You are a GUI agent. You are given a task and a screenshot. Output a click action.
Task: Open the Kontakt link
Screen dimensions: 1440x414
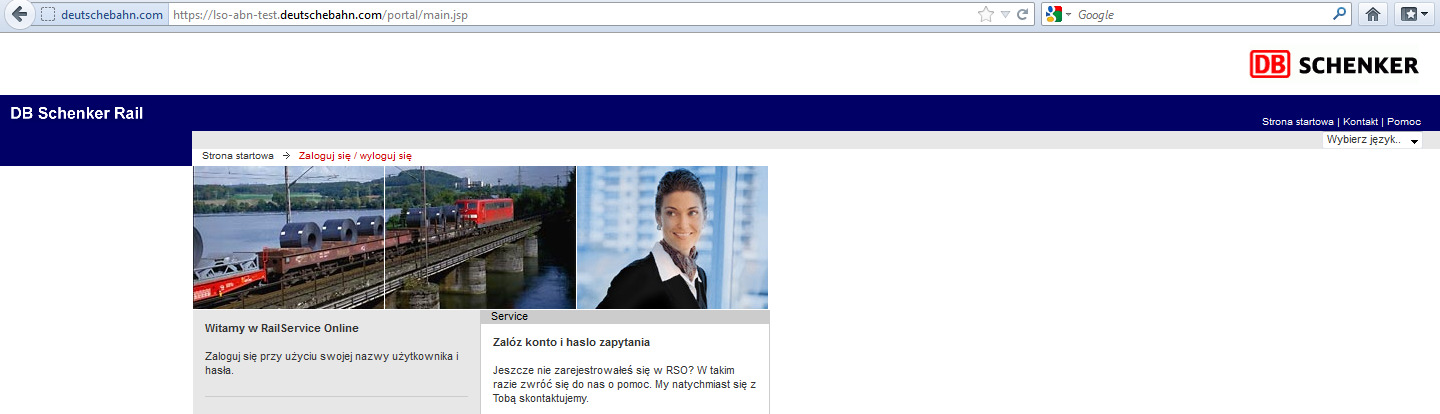click(1361, 121)
